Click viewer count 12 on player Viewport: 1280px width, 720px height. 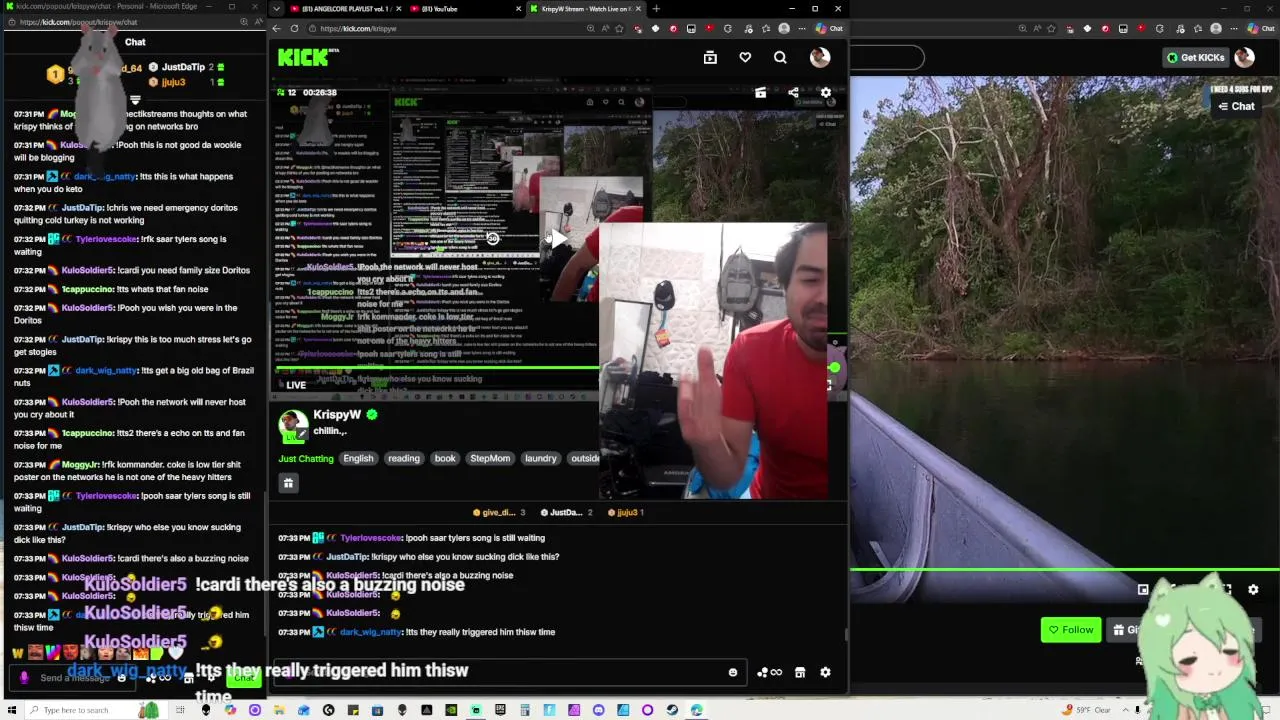(287, 93)
